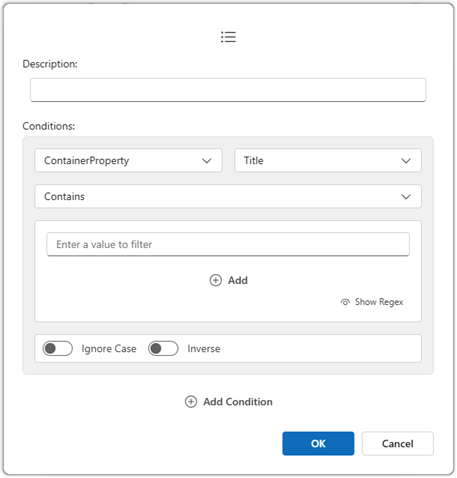457x478 pixels.
Task: Click Add Condition button
Action: click(229, 402)
